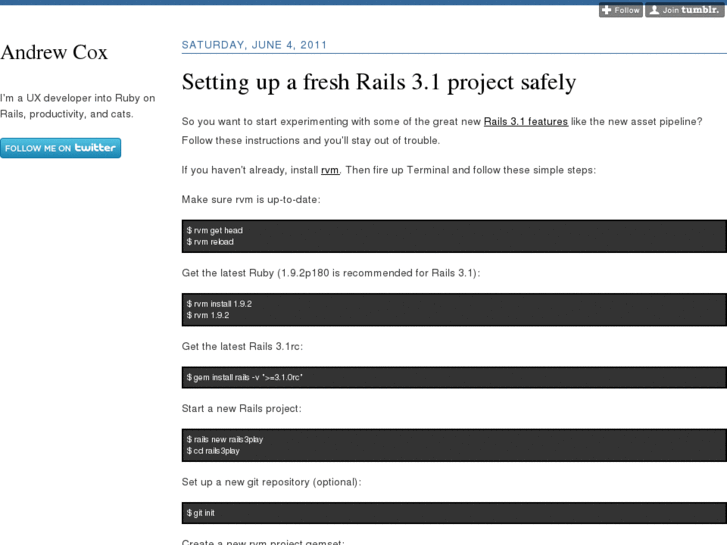The width and height of the screenshot is (727, 545).
Task: Click the 'gem install rails' code block
Action: click(453, 377)
